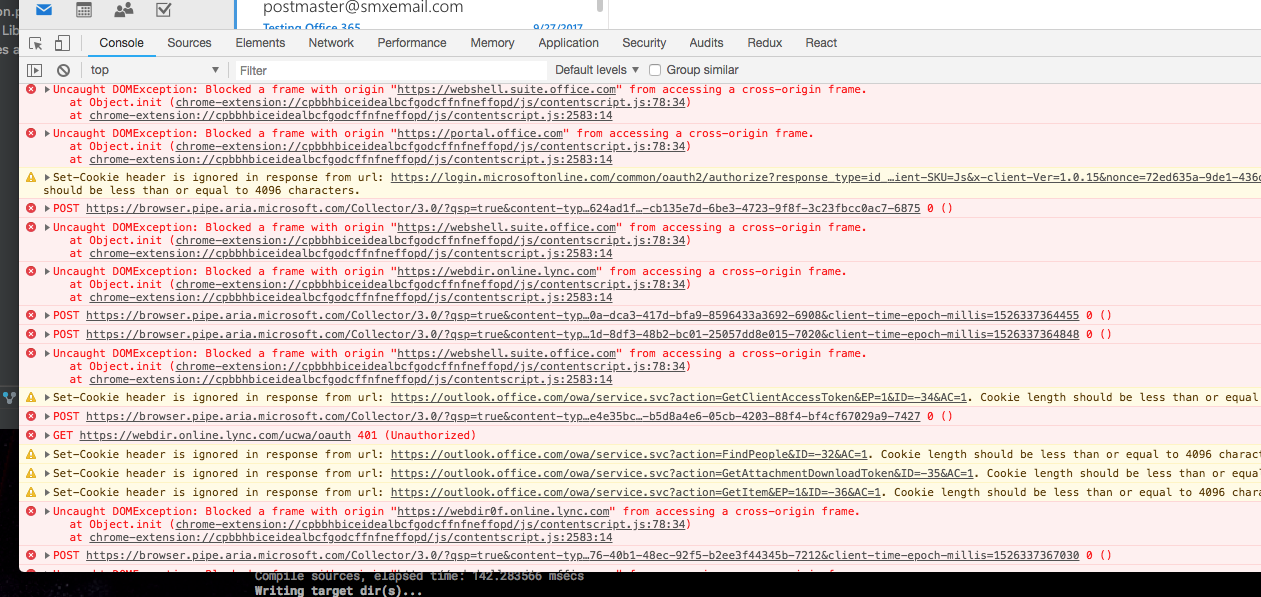The image size is (1261, 597).
Task: Open the Outlook People icon
Action: pyautogui.click(x=124, y=10)
